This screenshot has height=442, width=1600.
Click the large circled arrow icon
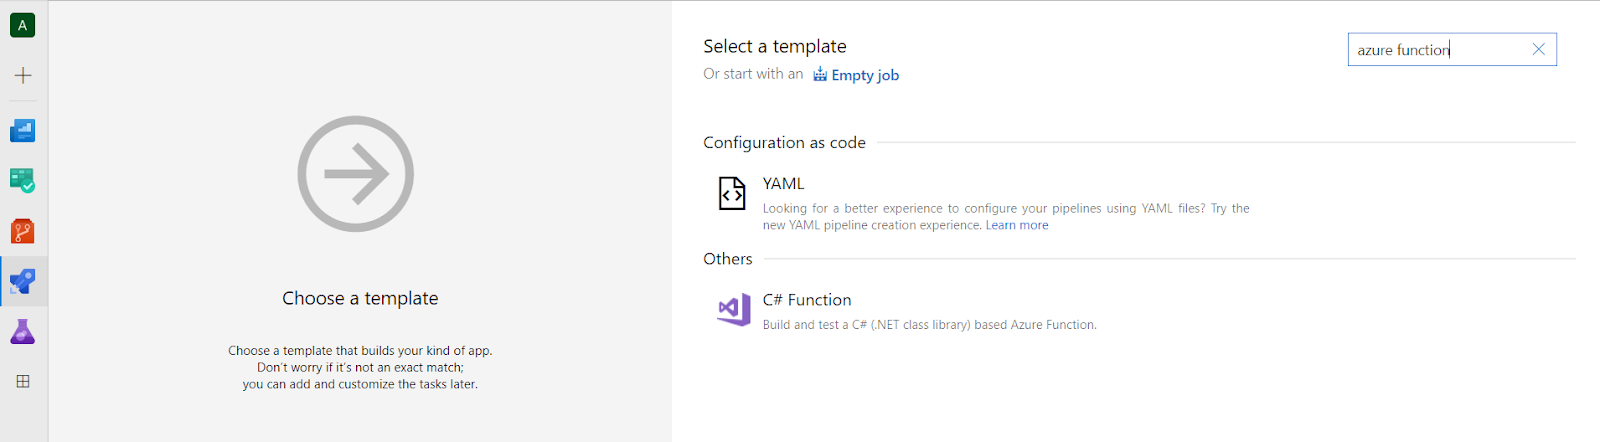(x=356, y=174)
